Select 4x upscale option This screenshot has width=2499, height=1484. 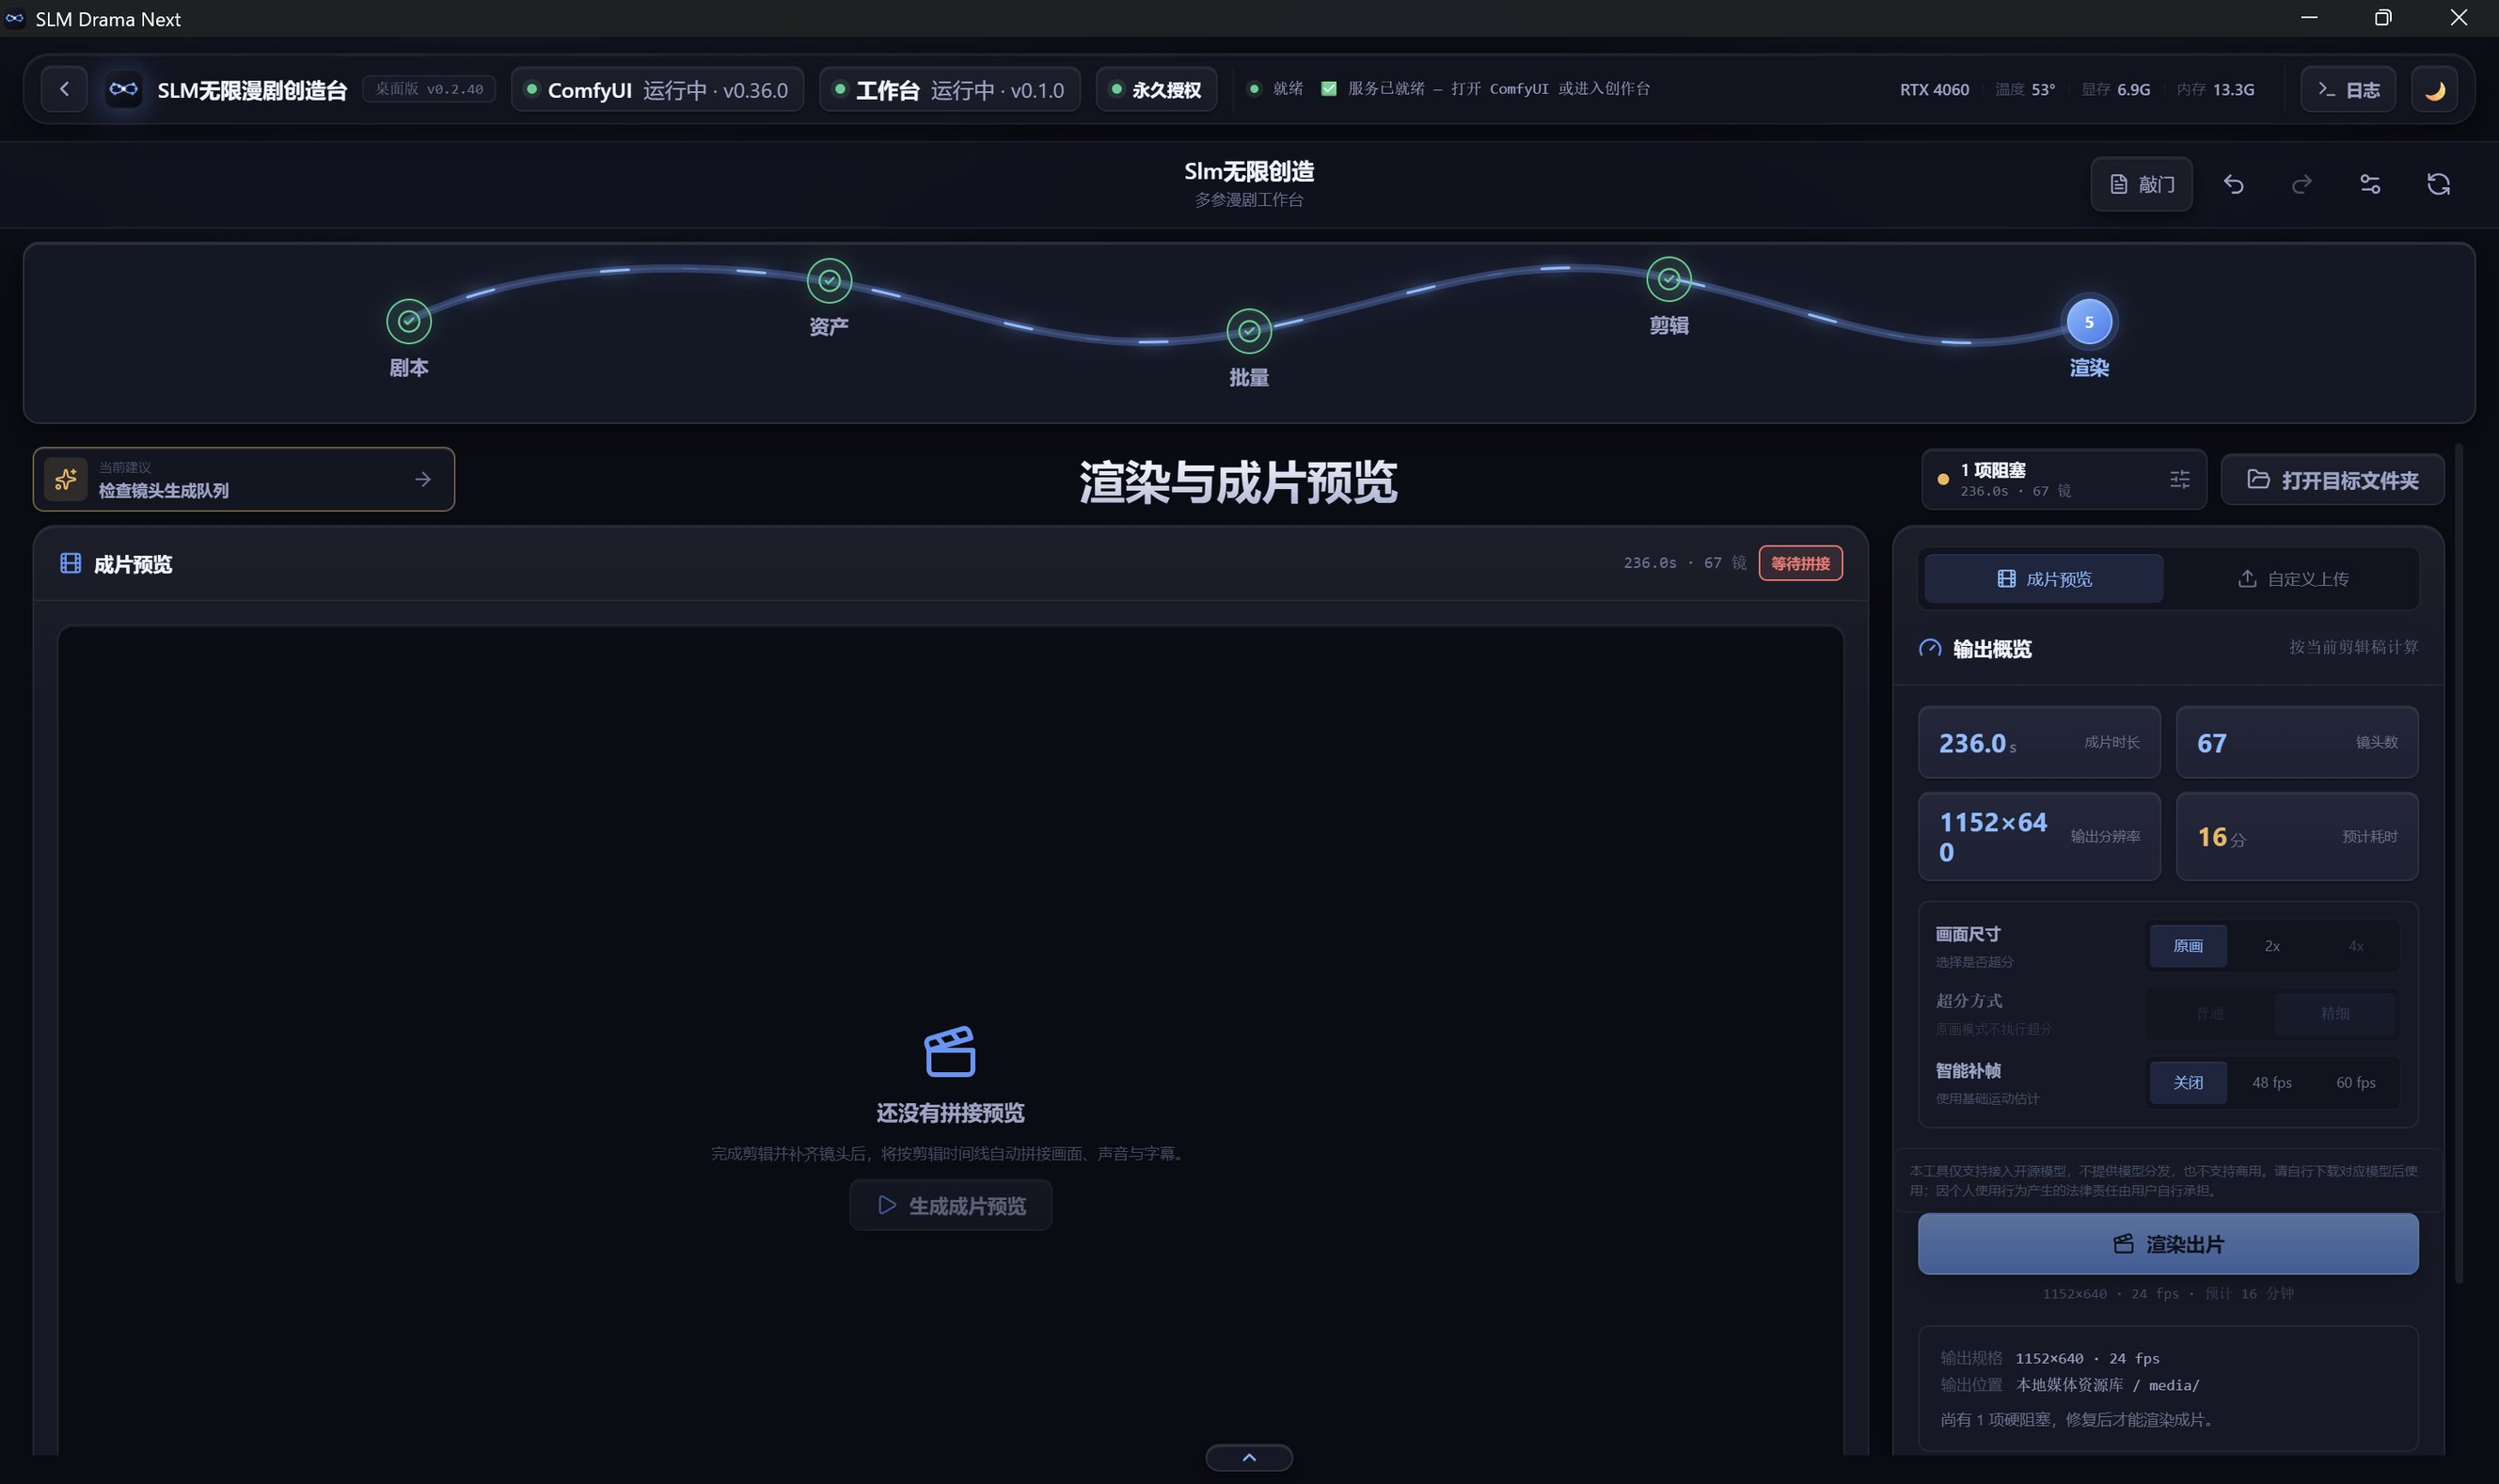click(2355, 945)
